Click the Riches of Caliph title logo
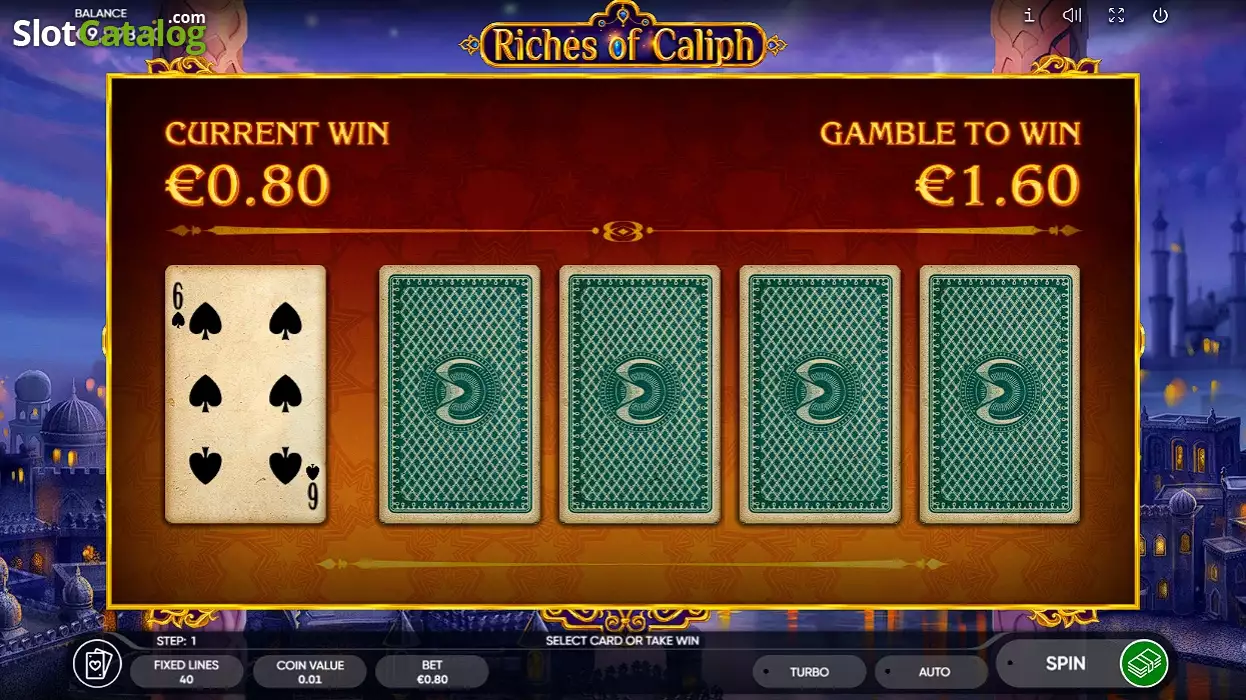This screenshot has width=1246, height=700. pos(622,42)
